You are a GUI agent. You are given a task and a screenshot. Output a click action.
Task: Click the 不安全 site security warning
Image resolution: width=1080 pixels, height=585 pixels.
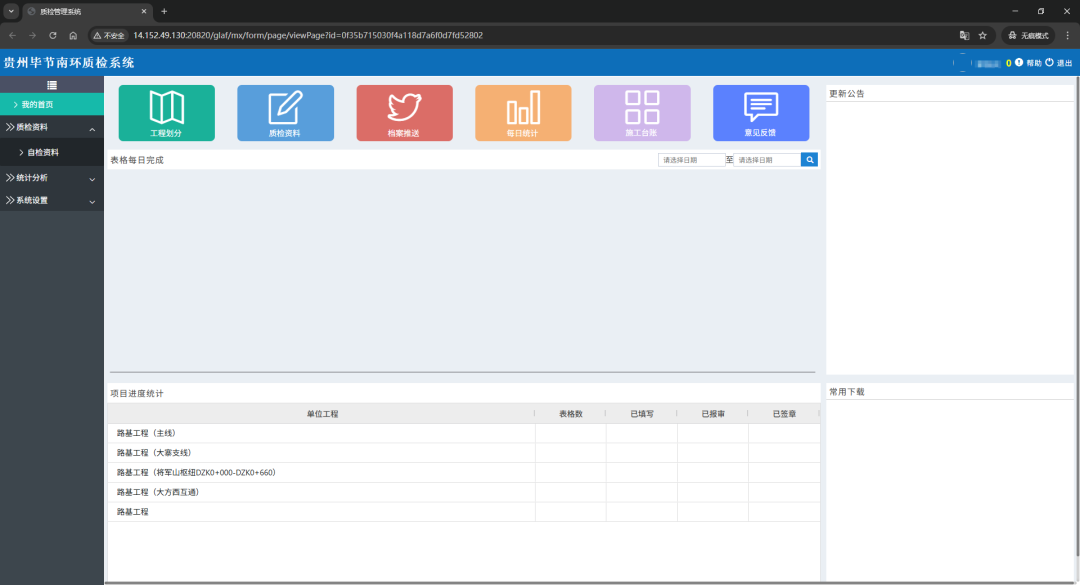pyautogui.click(x=110, y=35)
